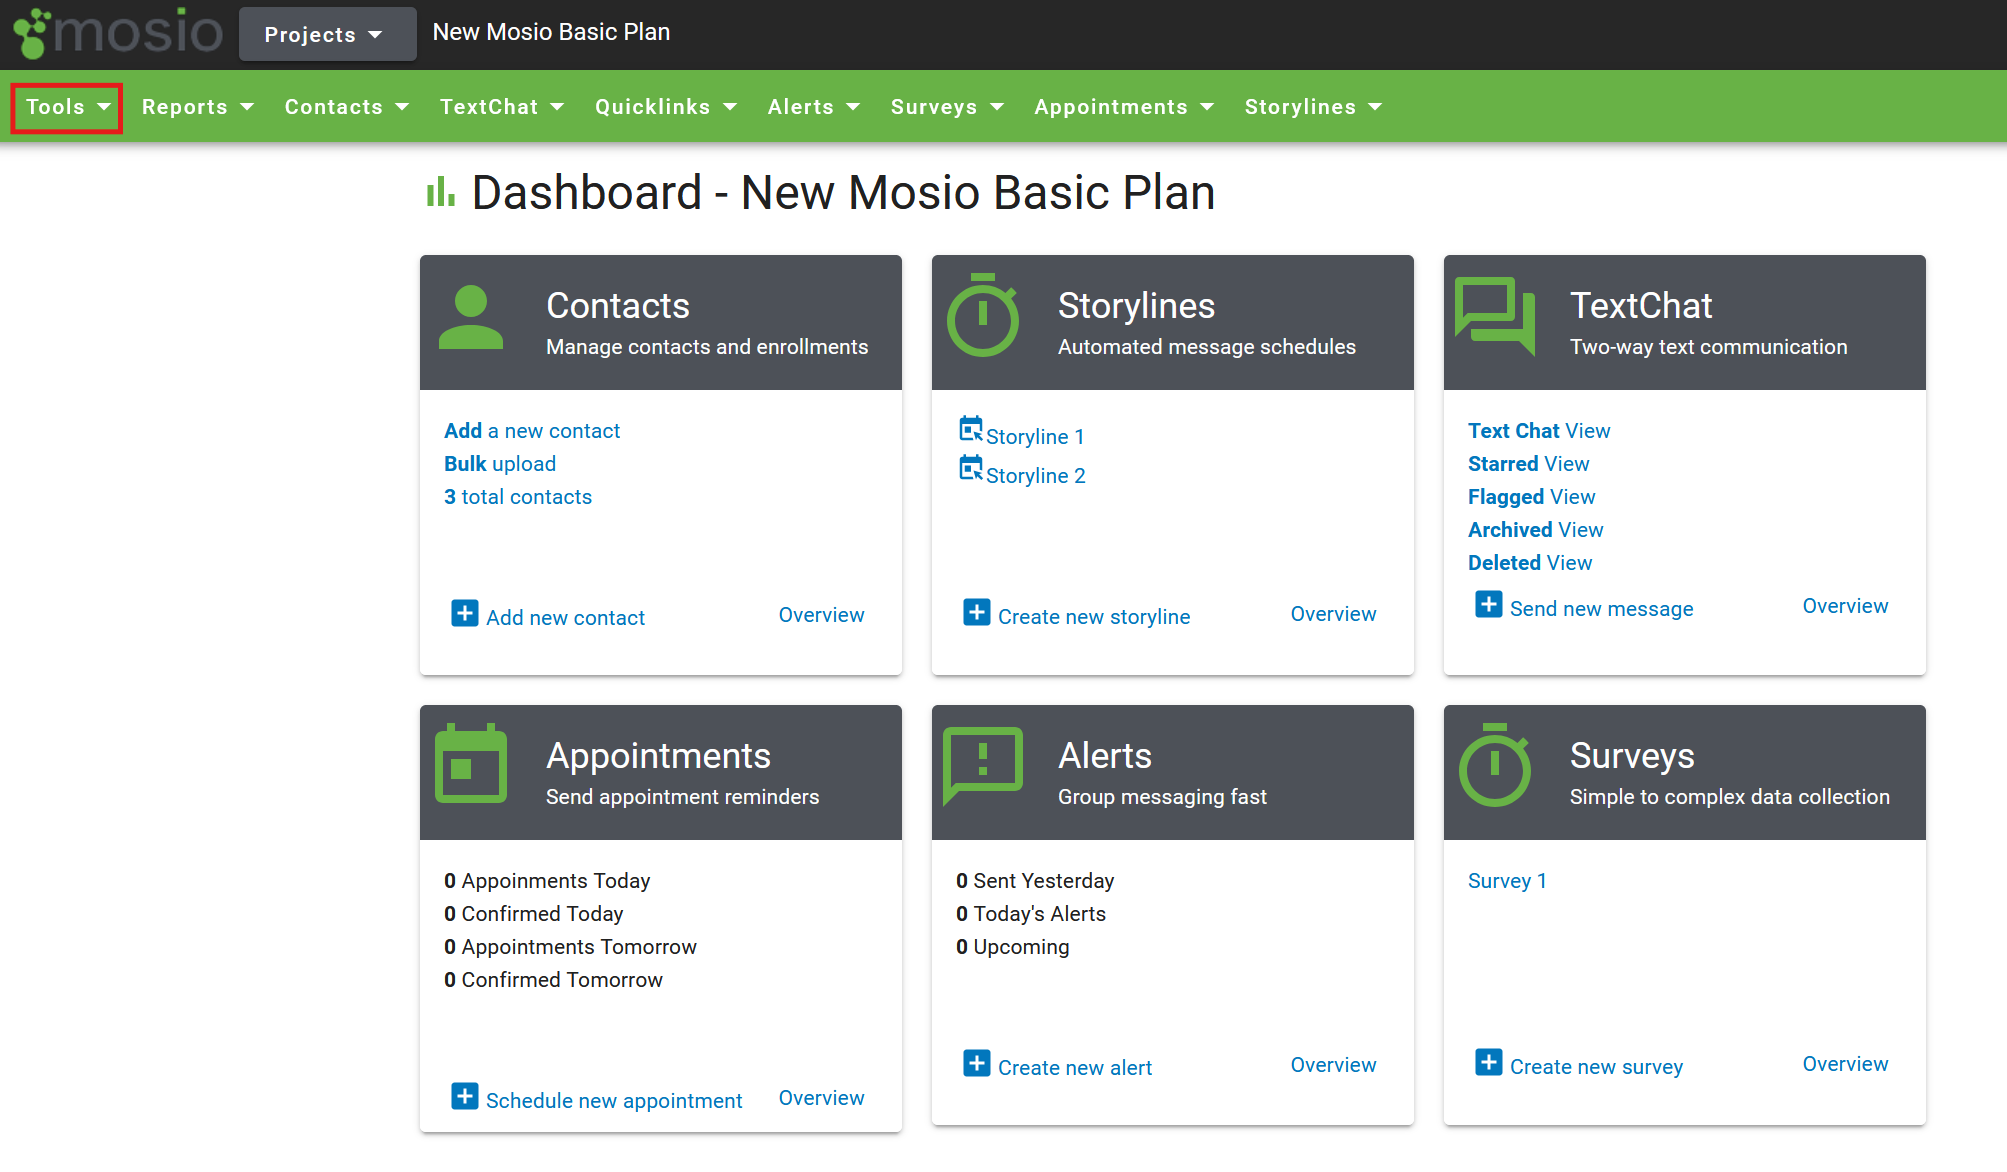The image size is (2007, 1172).
Task: Expand the Surveys menu in navbar
Action: click(947, 107)
